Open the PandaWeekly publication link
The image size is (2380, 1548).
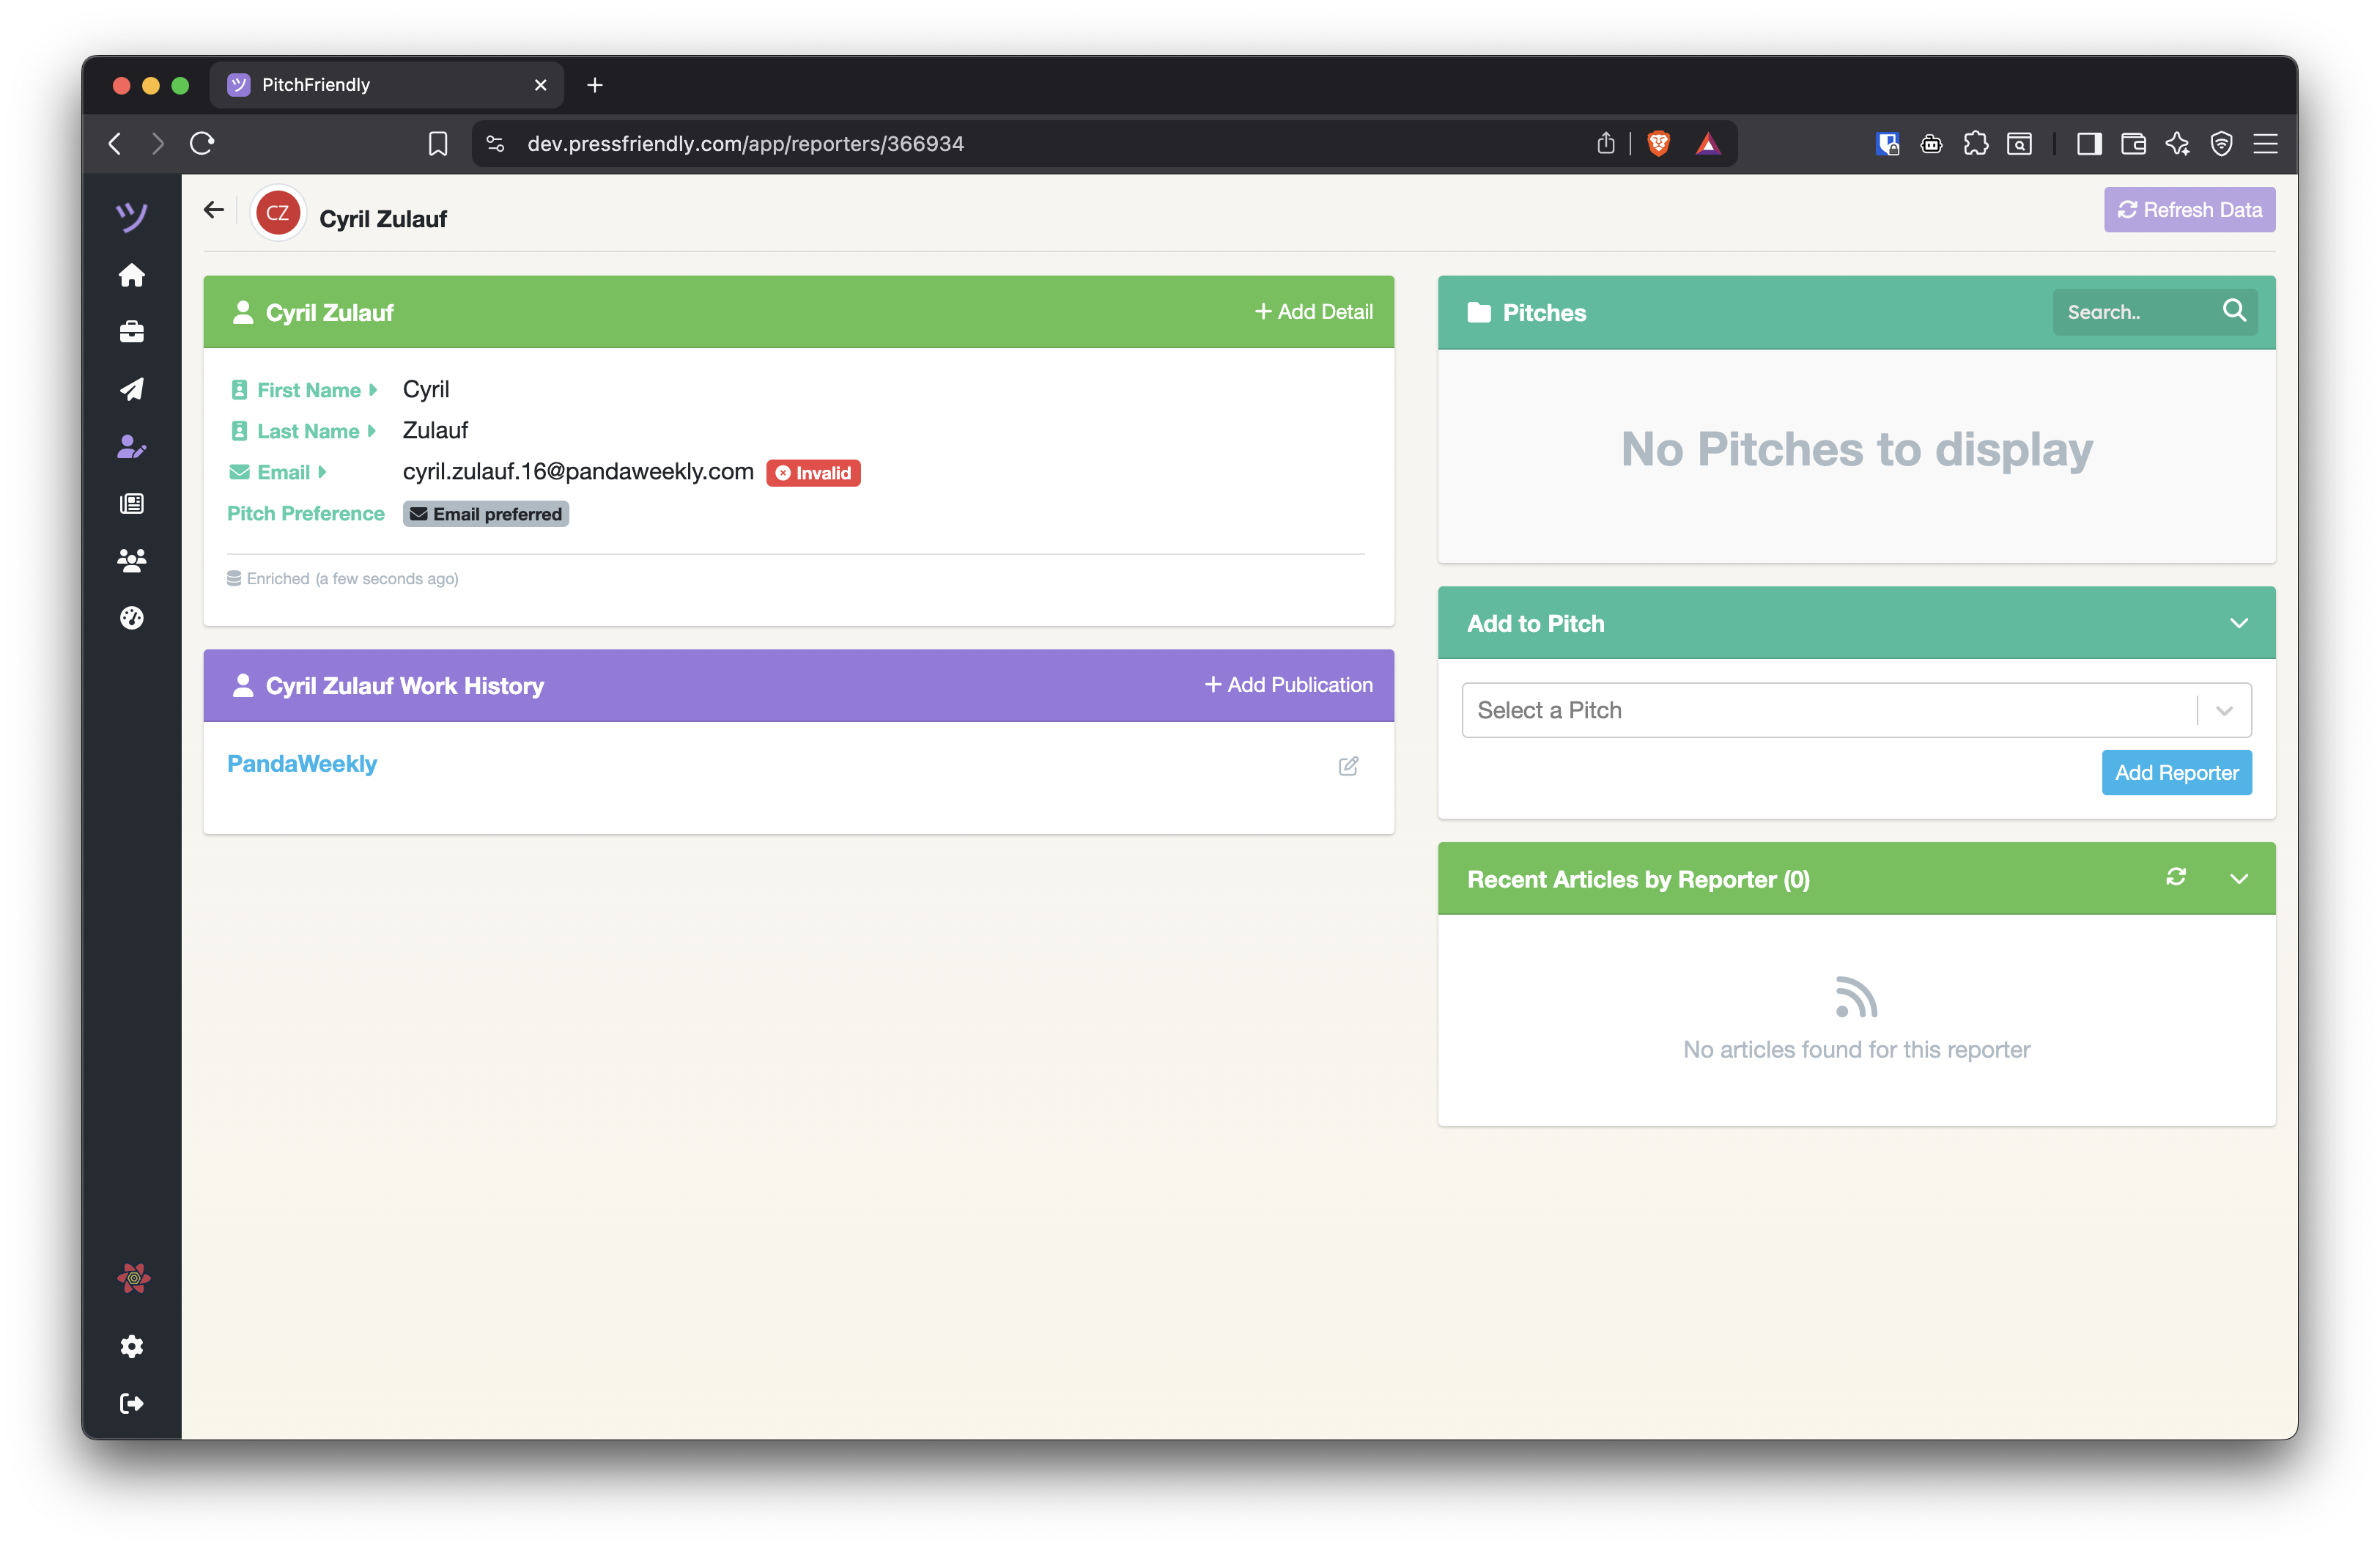[301, 763]
